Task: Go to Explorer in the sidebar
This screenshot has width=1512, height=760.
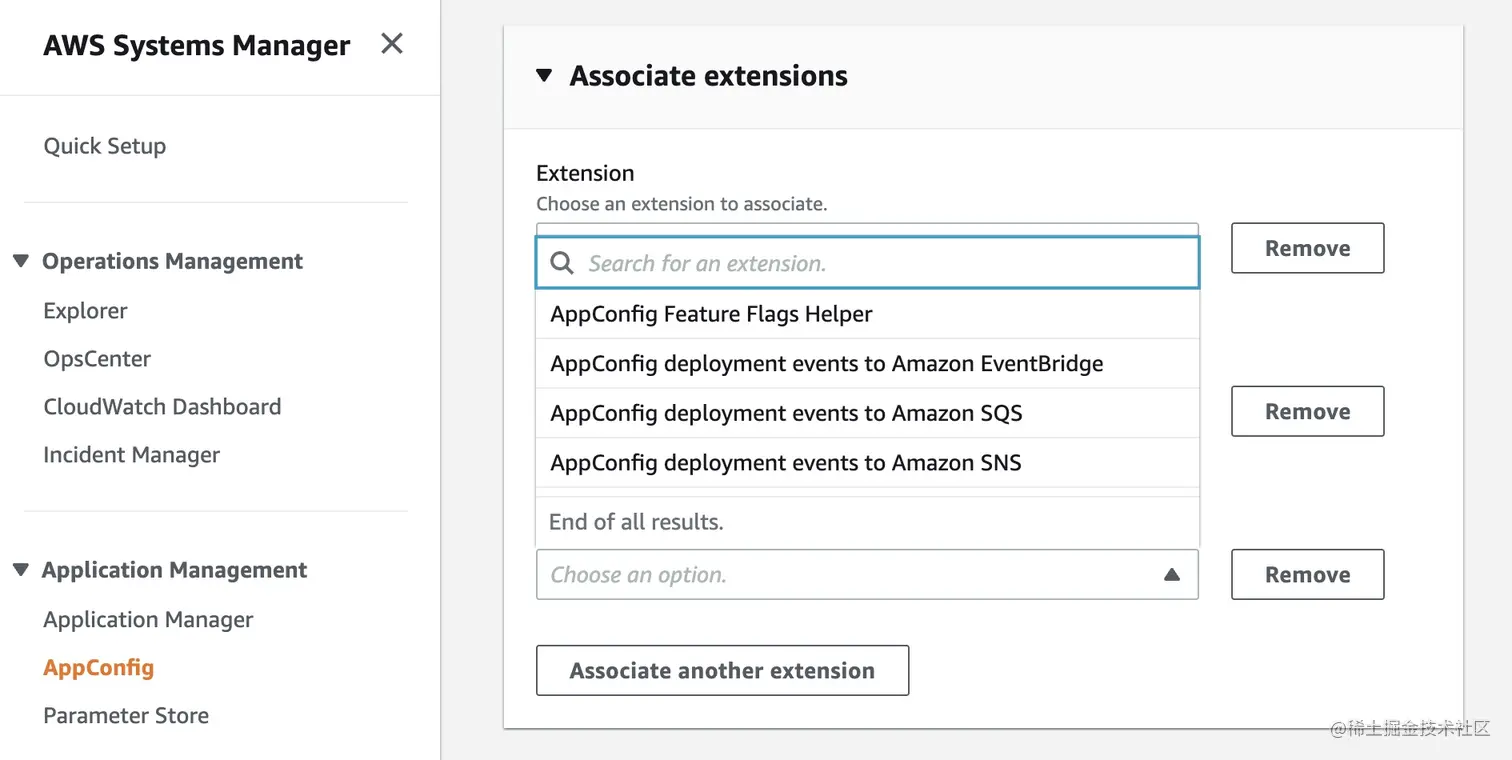Action: click(86, 311)
